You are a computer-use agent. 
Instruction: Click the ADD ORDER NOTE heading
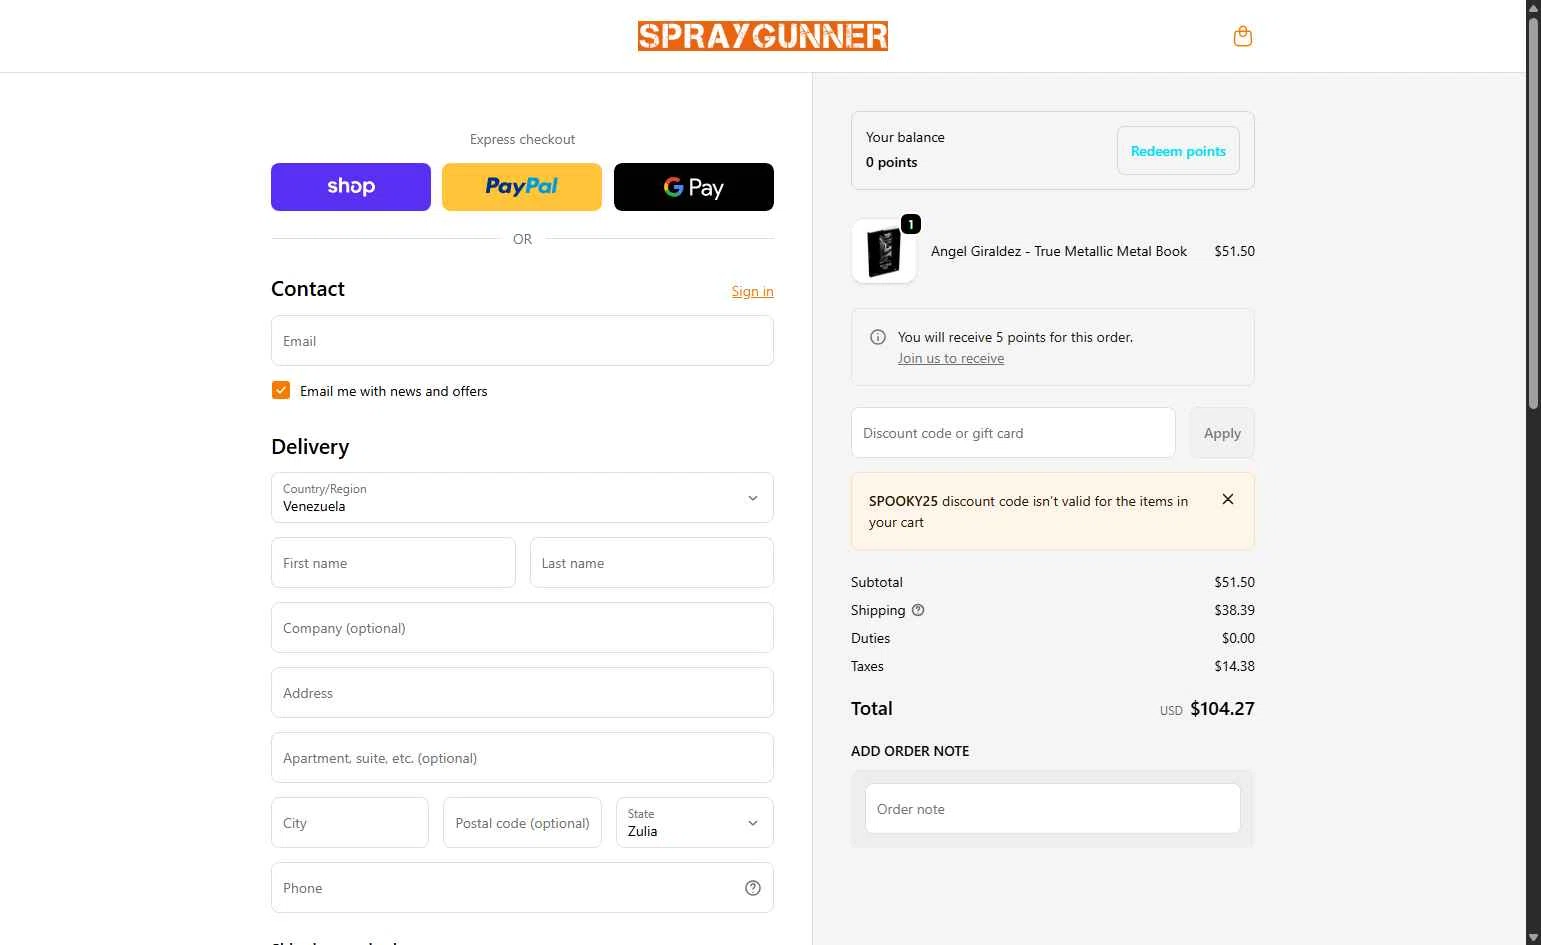tap(910, 751)
